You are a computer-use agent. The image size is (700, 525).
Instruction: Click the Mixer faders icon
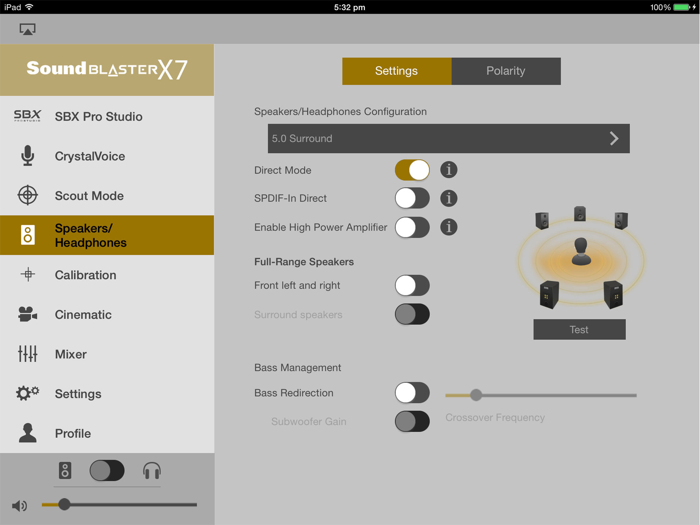28,354
